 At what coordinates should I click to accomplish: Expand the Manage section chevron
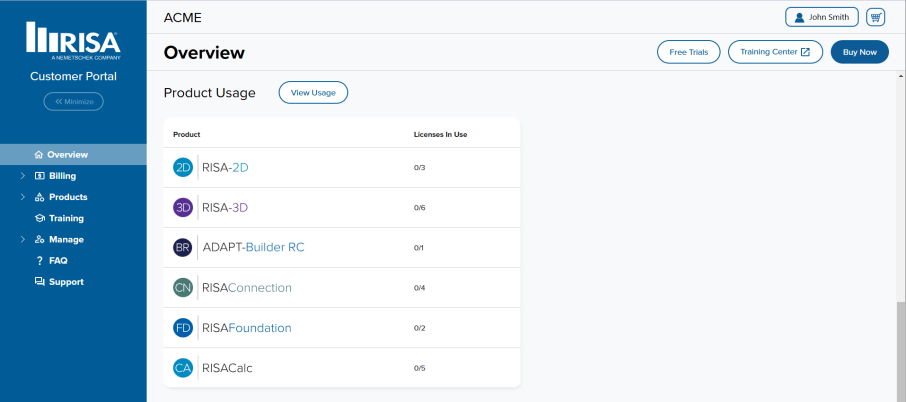coord(23,239)
